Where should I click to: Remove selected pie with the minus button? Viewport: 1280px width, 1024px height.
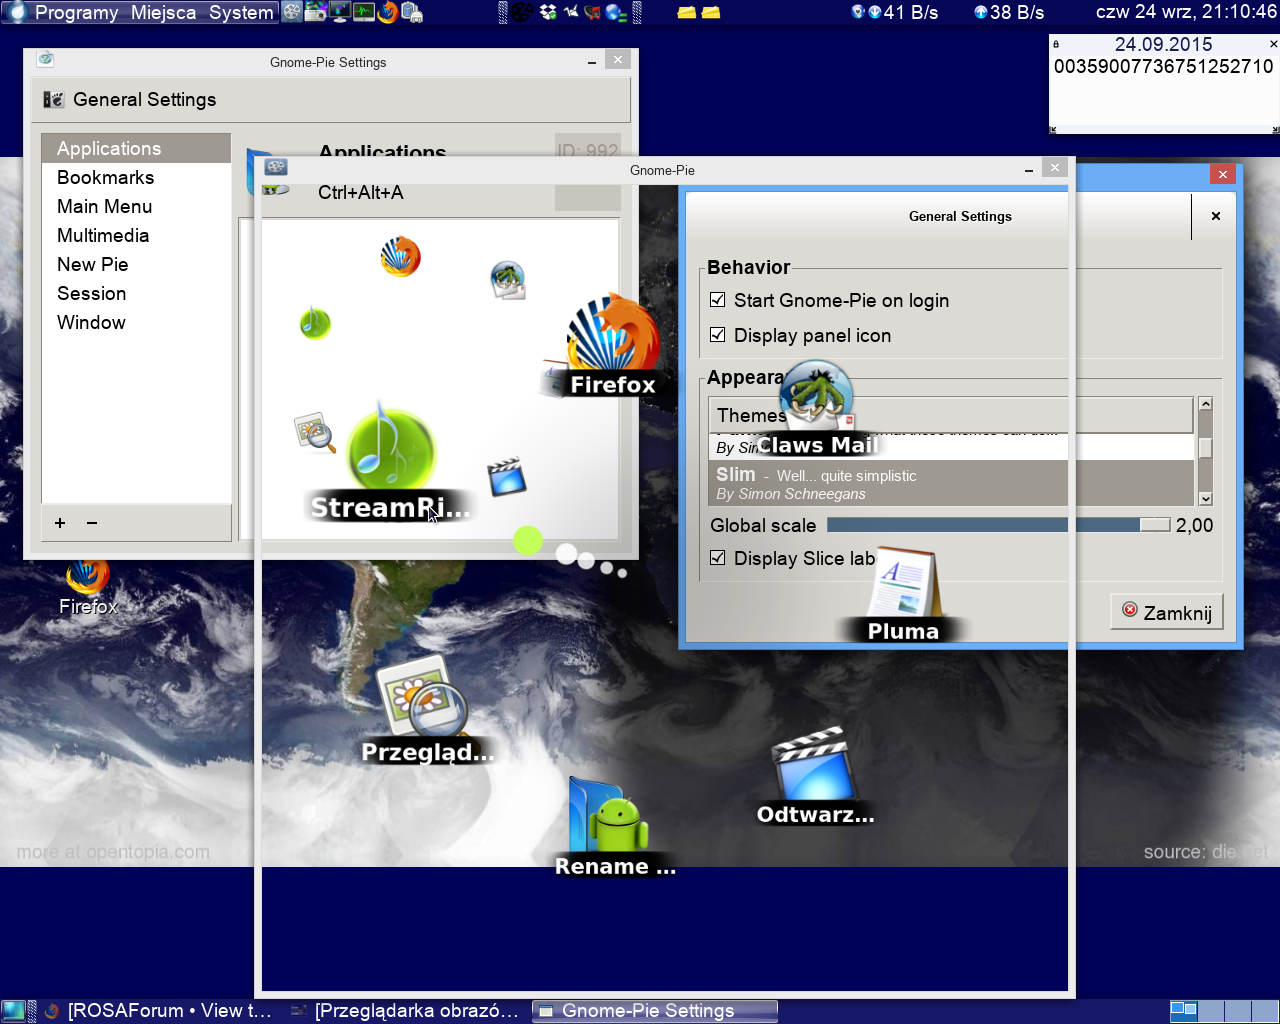pos(92,523)
